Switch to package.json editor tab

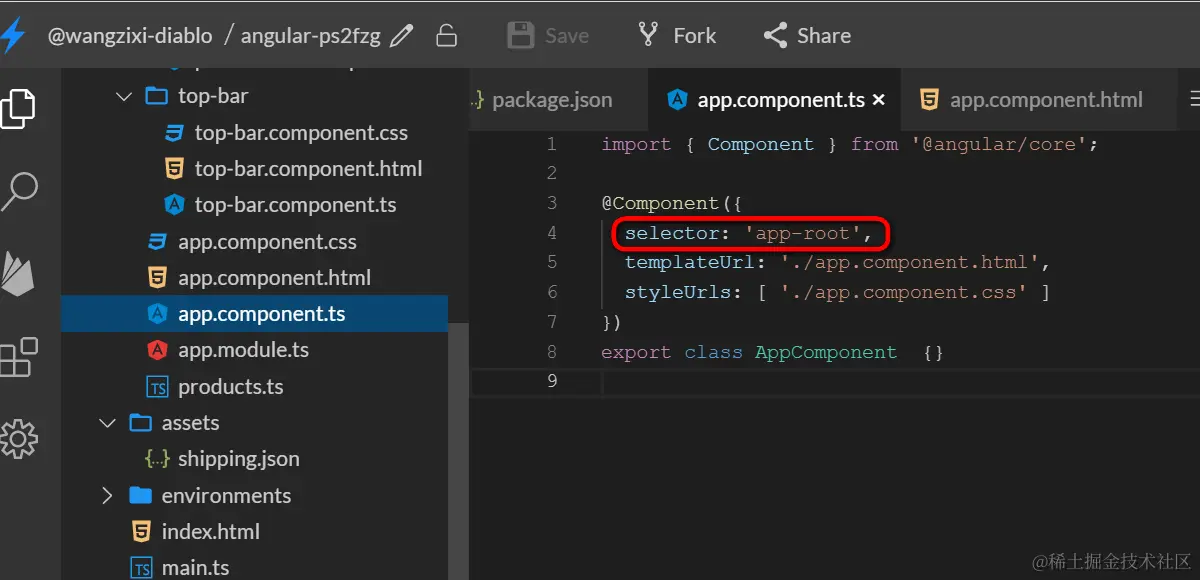click(x=552, y=100)
